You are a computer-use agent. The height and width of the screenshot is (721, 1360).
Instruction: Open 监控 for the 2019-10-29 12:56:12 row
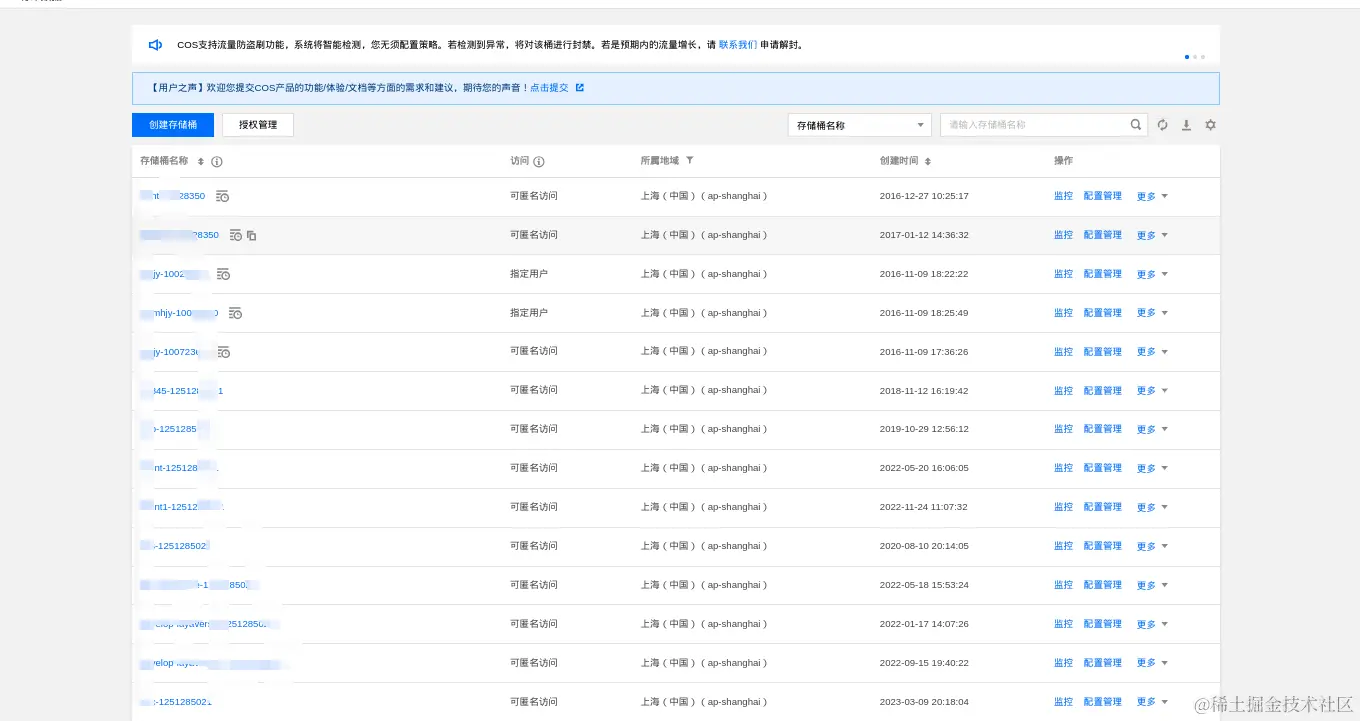tap(1063, 429)
